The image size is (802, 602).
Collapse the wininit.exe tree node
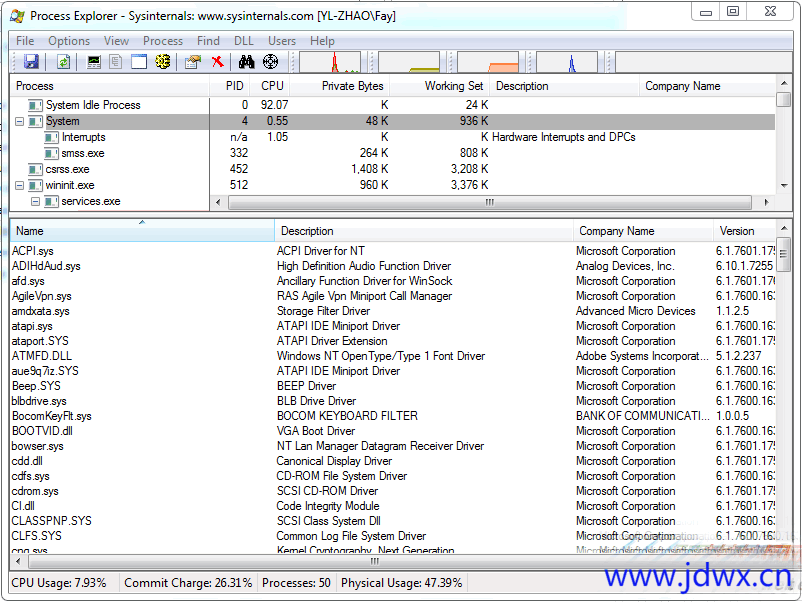tap(20, 186)
